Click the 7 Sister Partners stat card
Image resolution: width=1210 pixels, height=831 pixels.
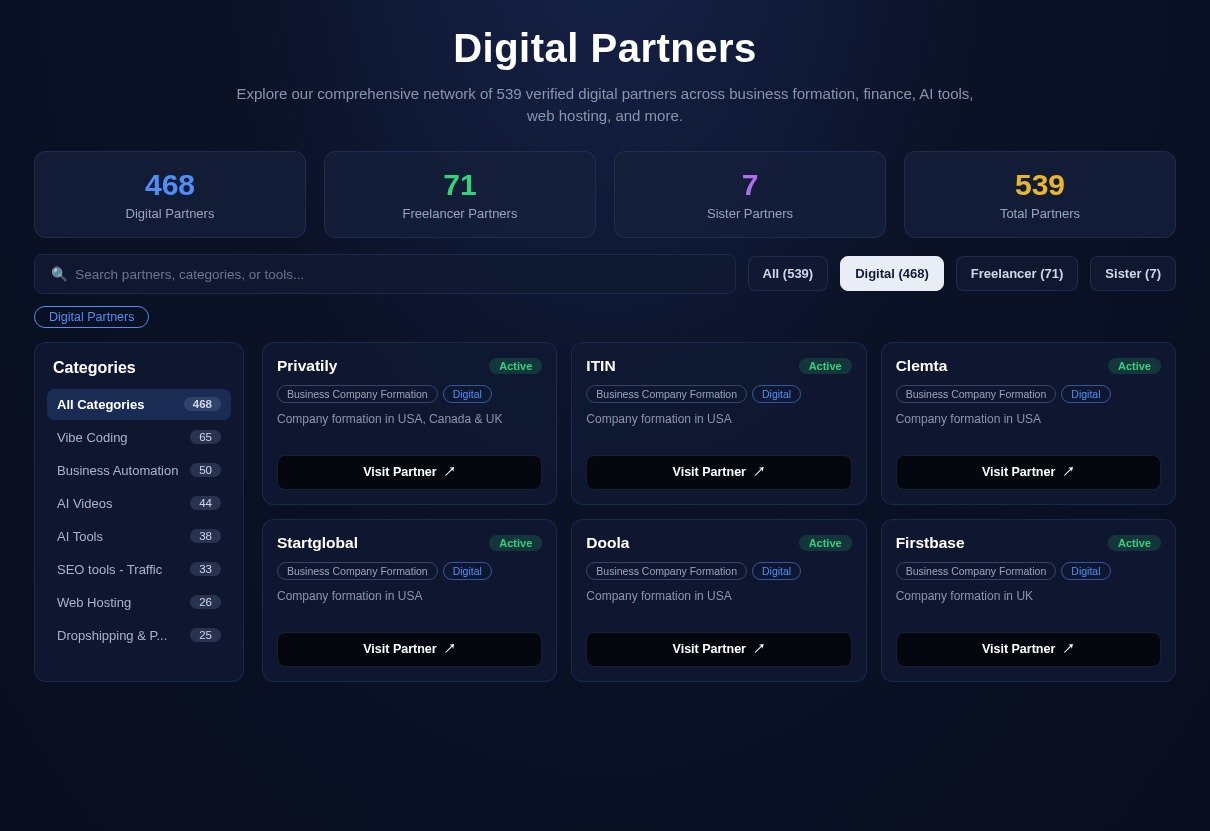point(750,195)
